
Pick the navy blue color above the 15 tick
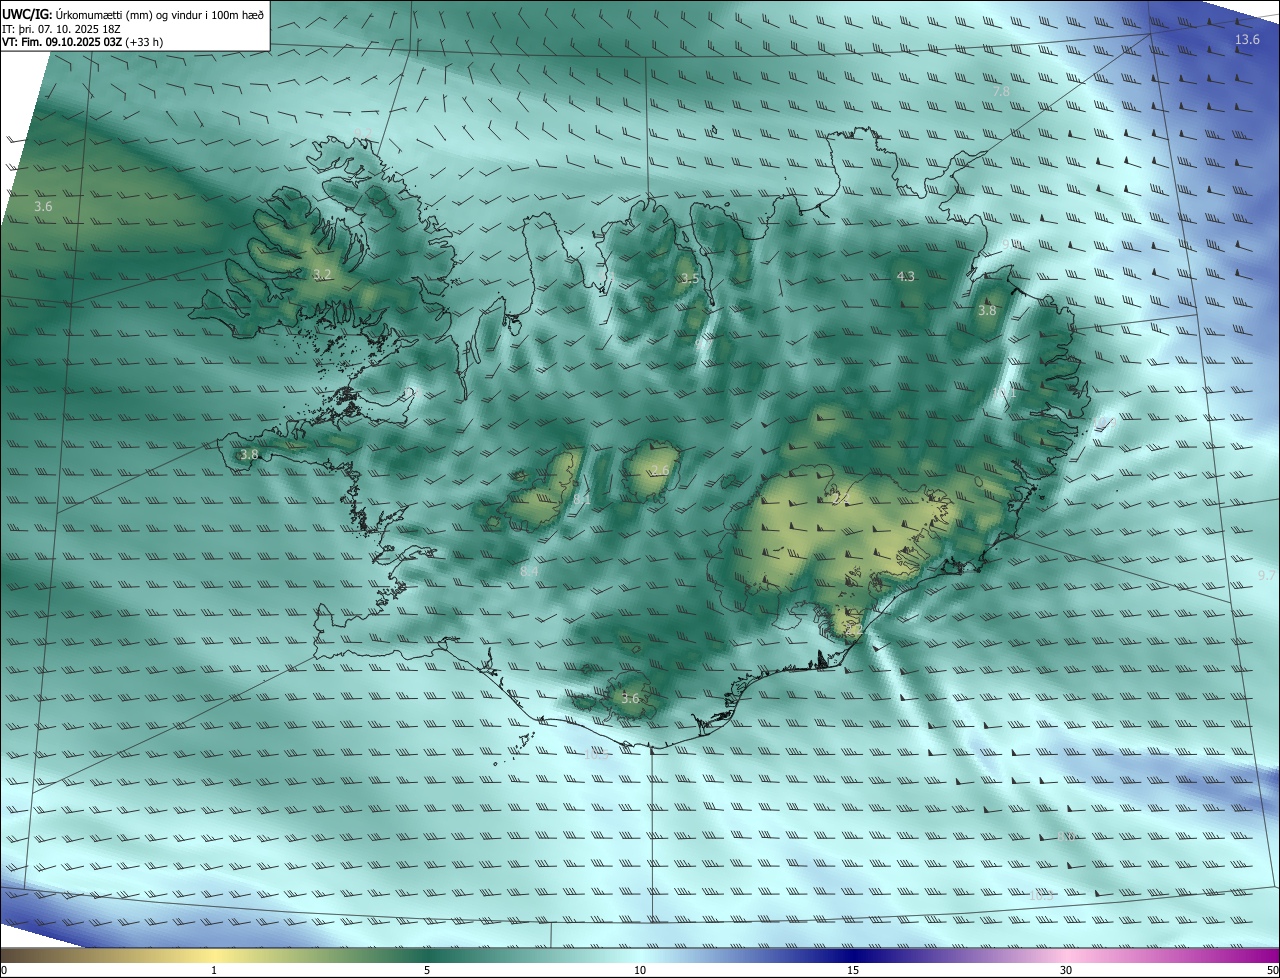[853, 955]
